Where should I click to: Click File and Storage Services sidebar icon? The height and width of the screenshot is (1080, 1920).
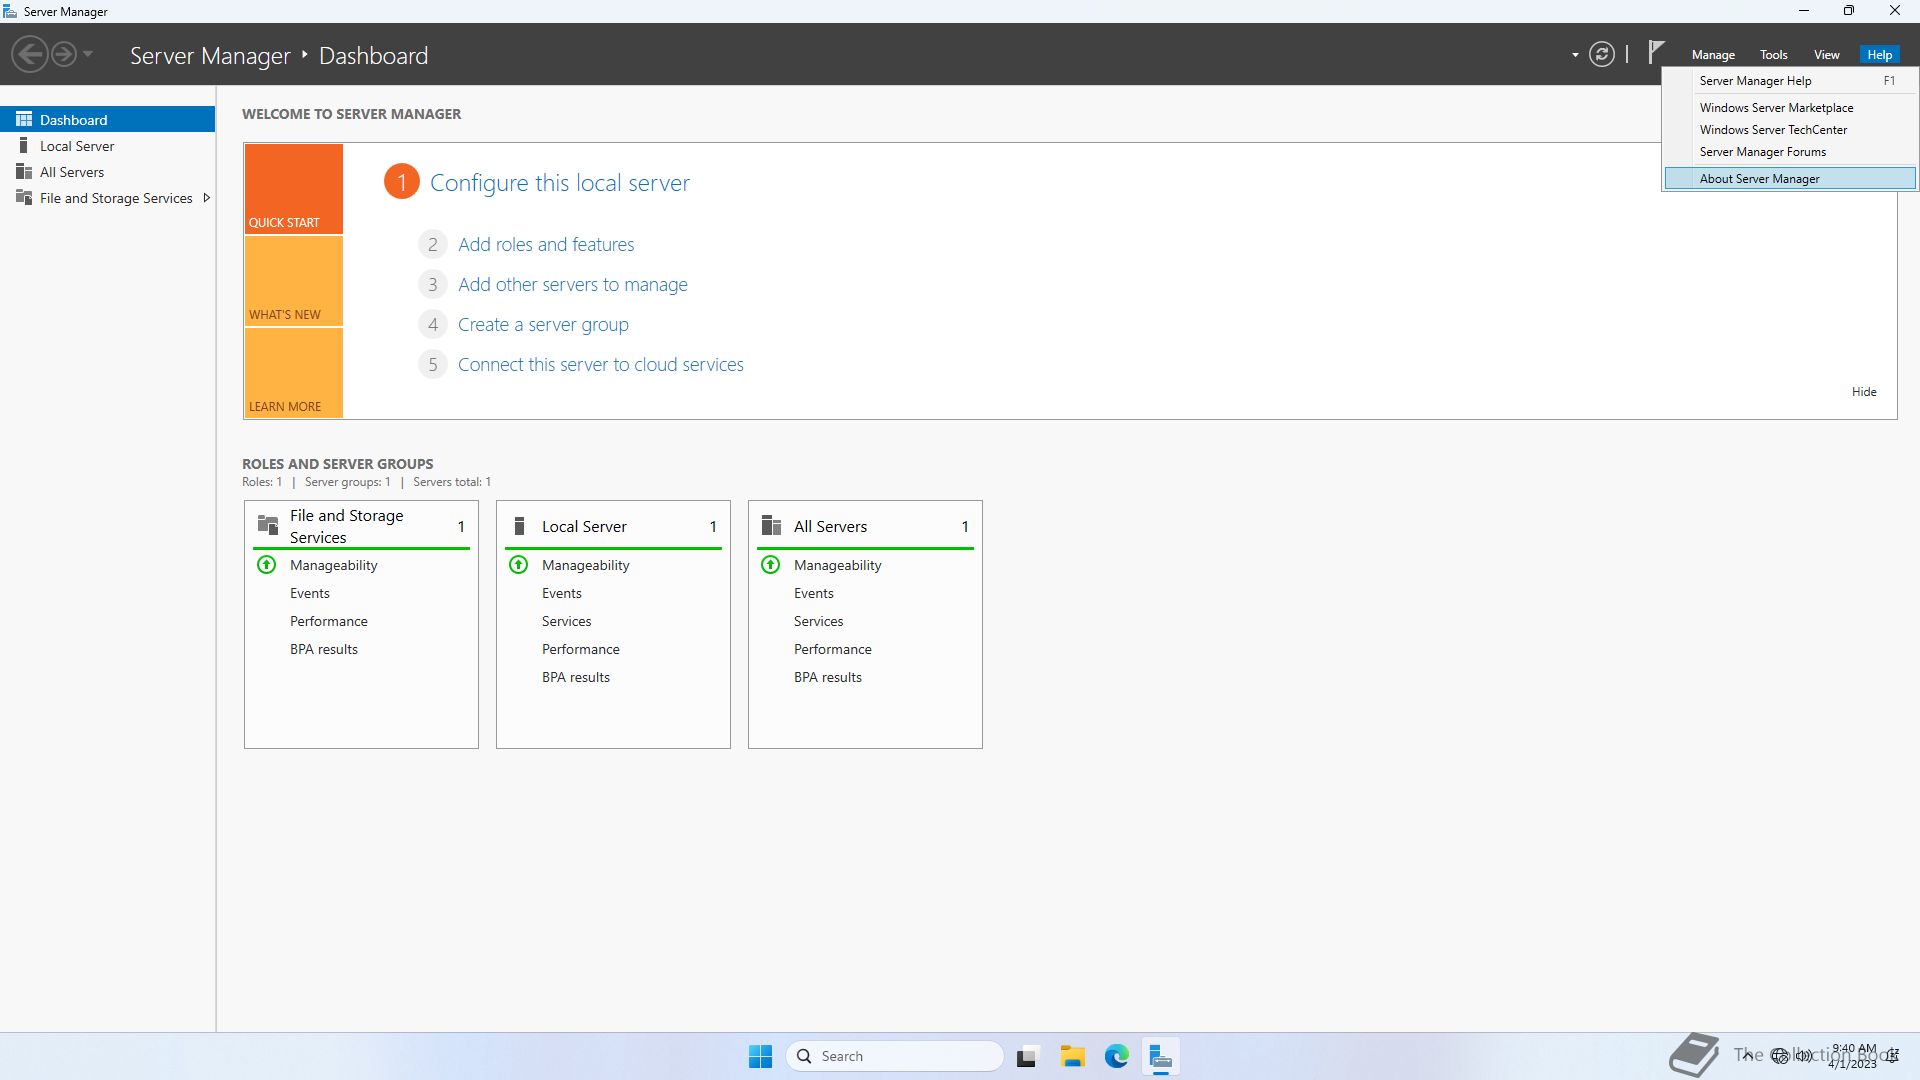pyautogui.click(x=24, y=197)
